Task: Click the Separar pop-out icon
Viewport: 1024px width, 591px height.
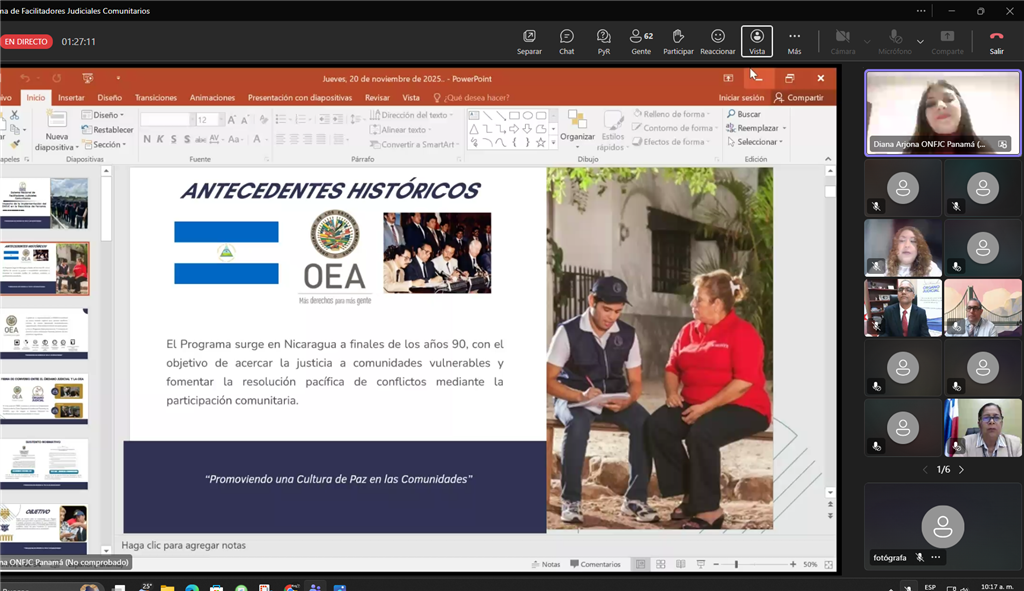Action: (529, 41)
